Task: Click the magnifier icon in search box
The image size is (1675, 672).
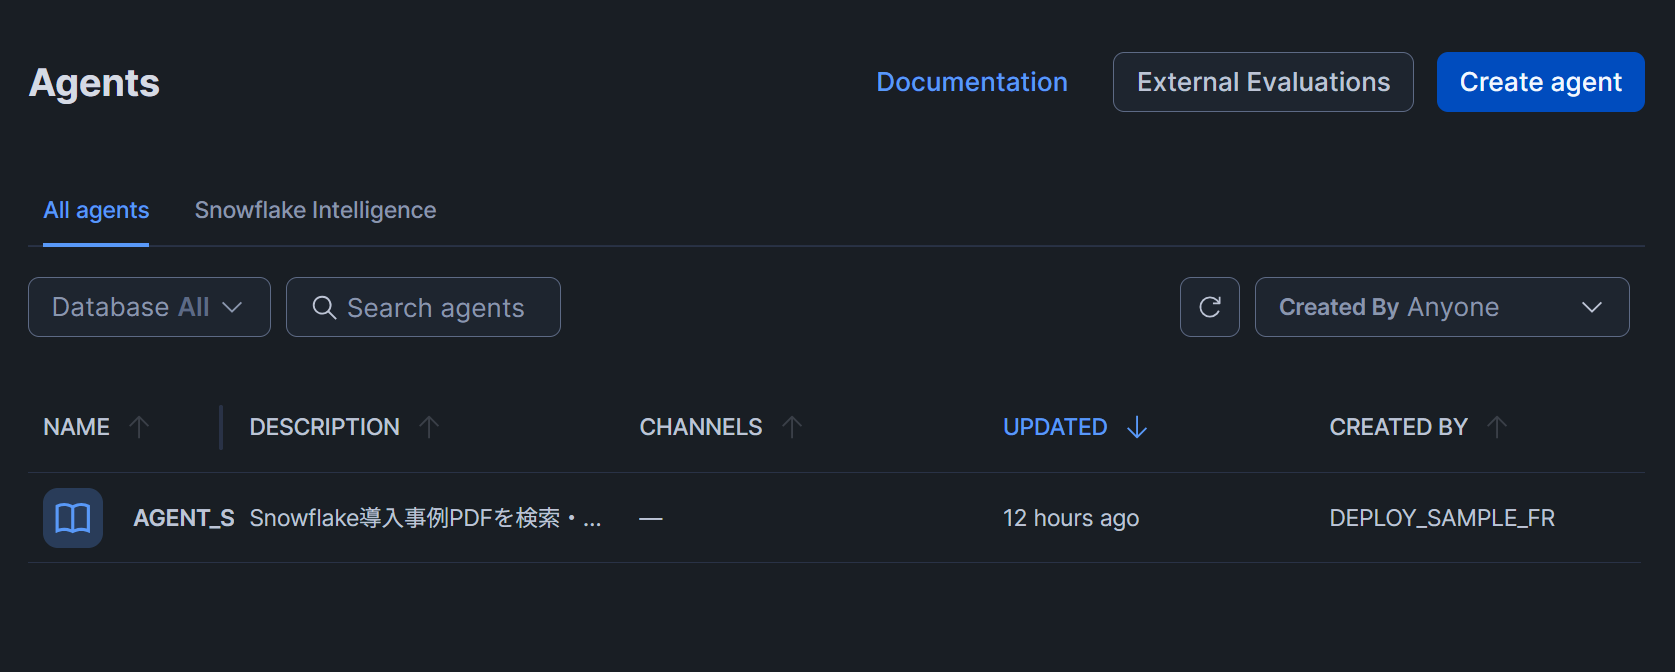Action: [x=324, y=307]
